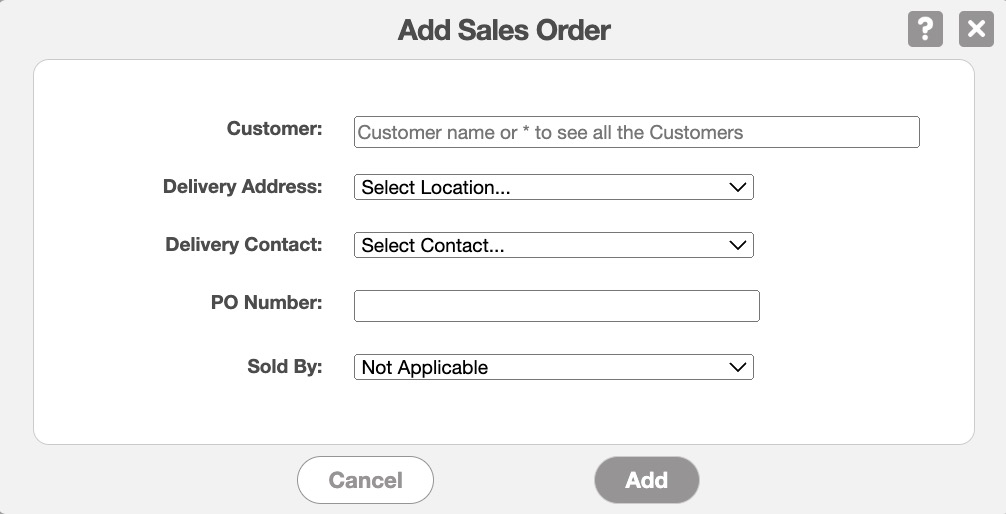Click the chevron arrow beside Not Applicable

coord(738,367)
